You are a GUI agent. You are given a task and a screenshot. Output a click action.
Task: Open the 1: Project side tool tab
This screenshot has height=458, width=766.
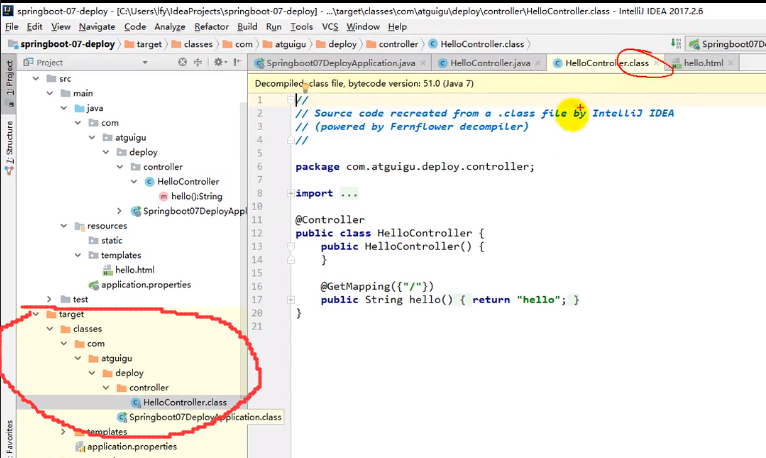click(9, 81)
